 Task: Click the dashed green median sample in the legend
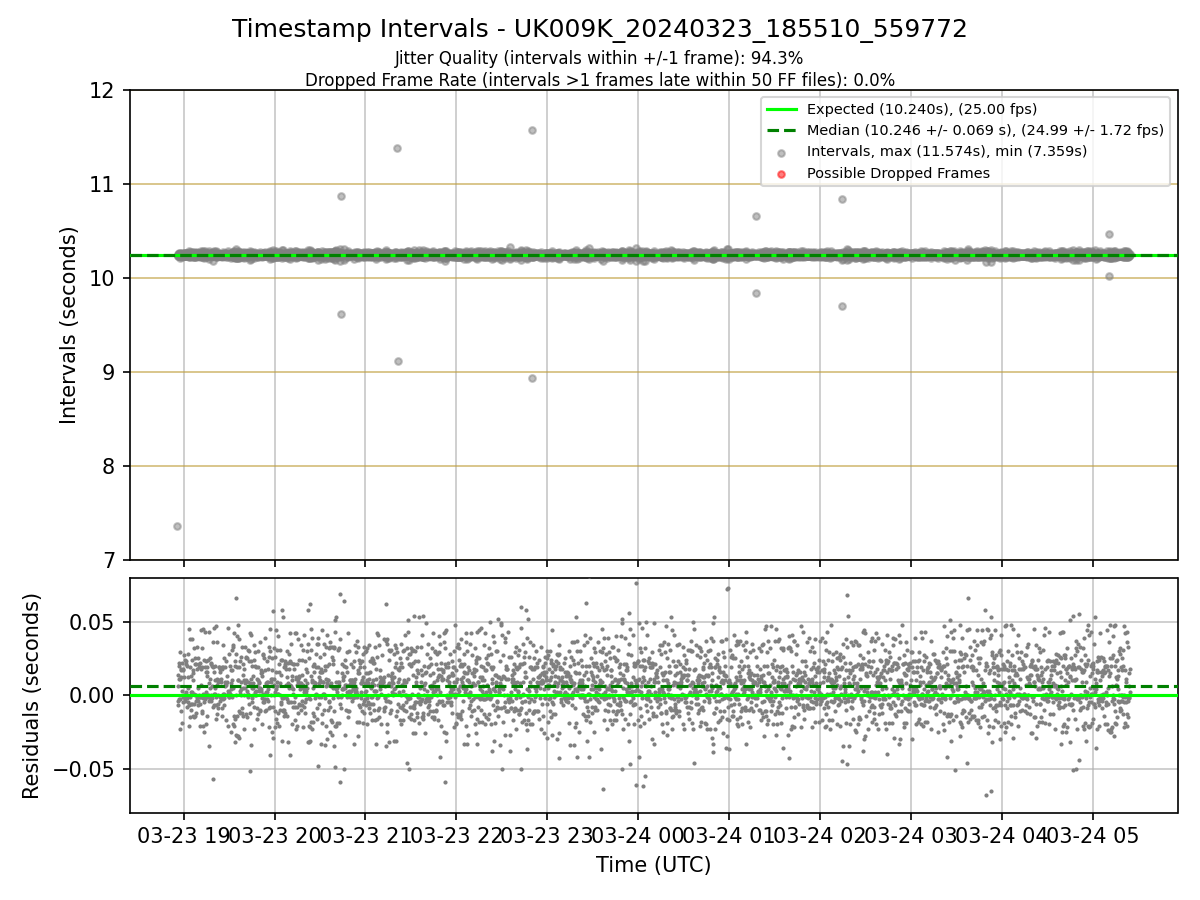[782, 131]
